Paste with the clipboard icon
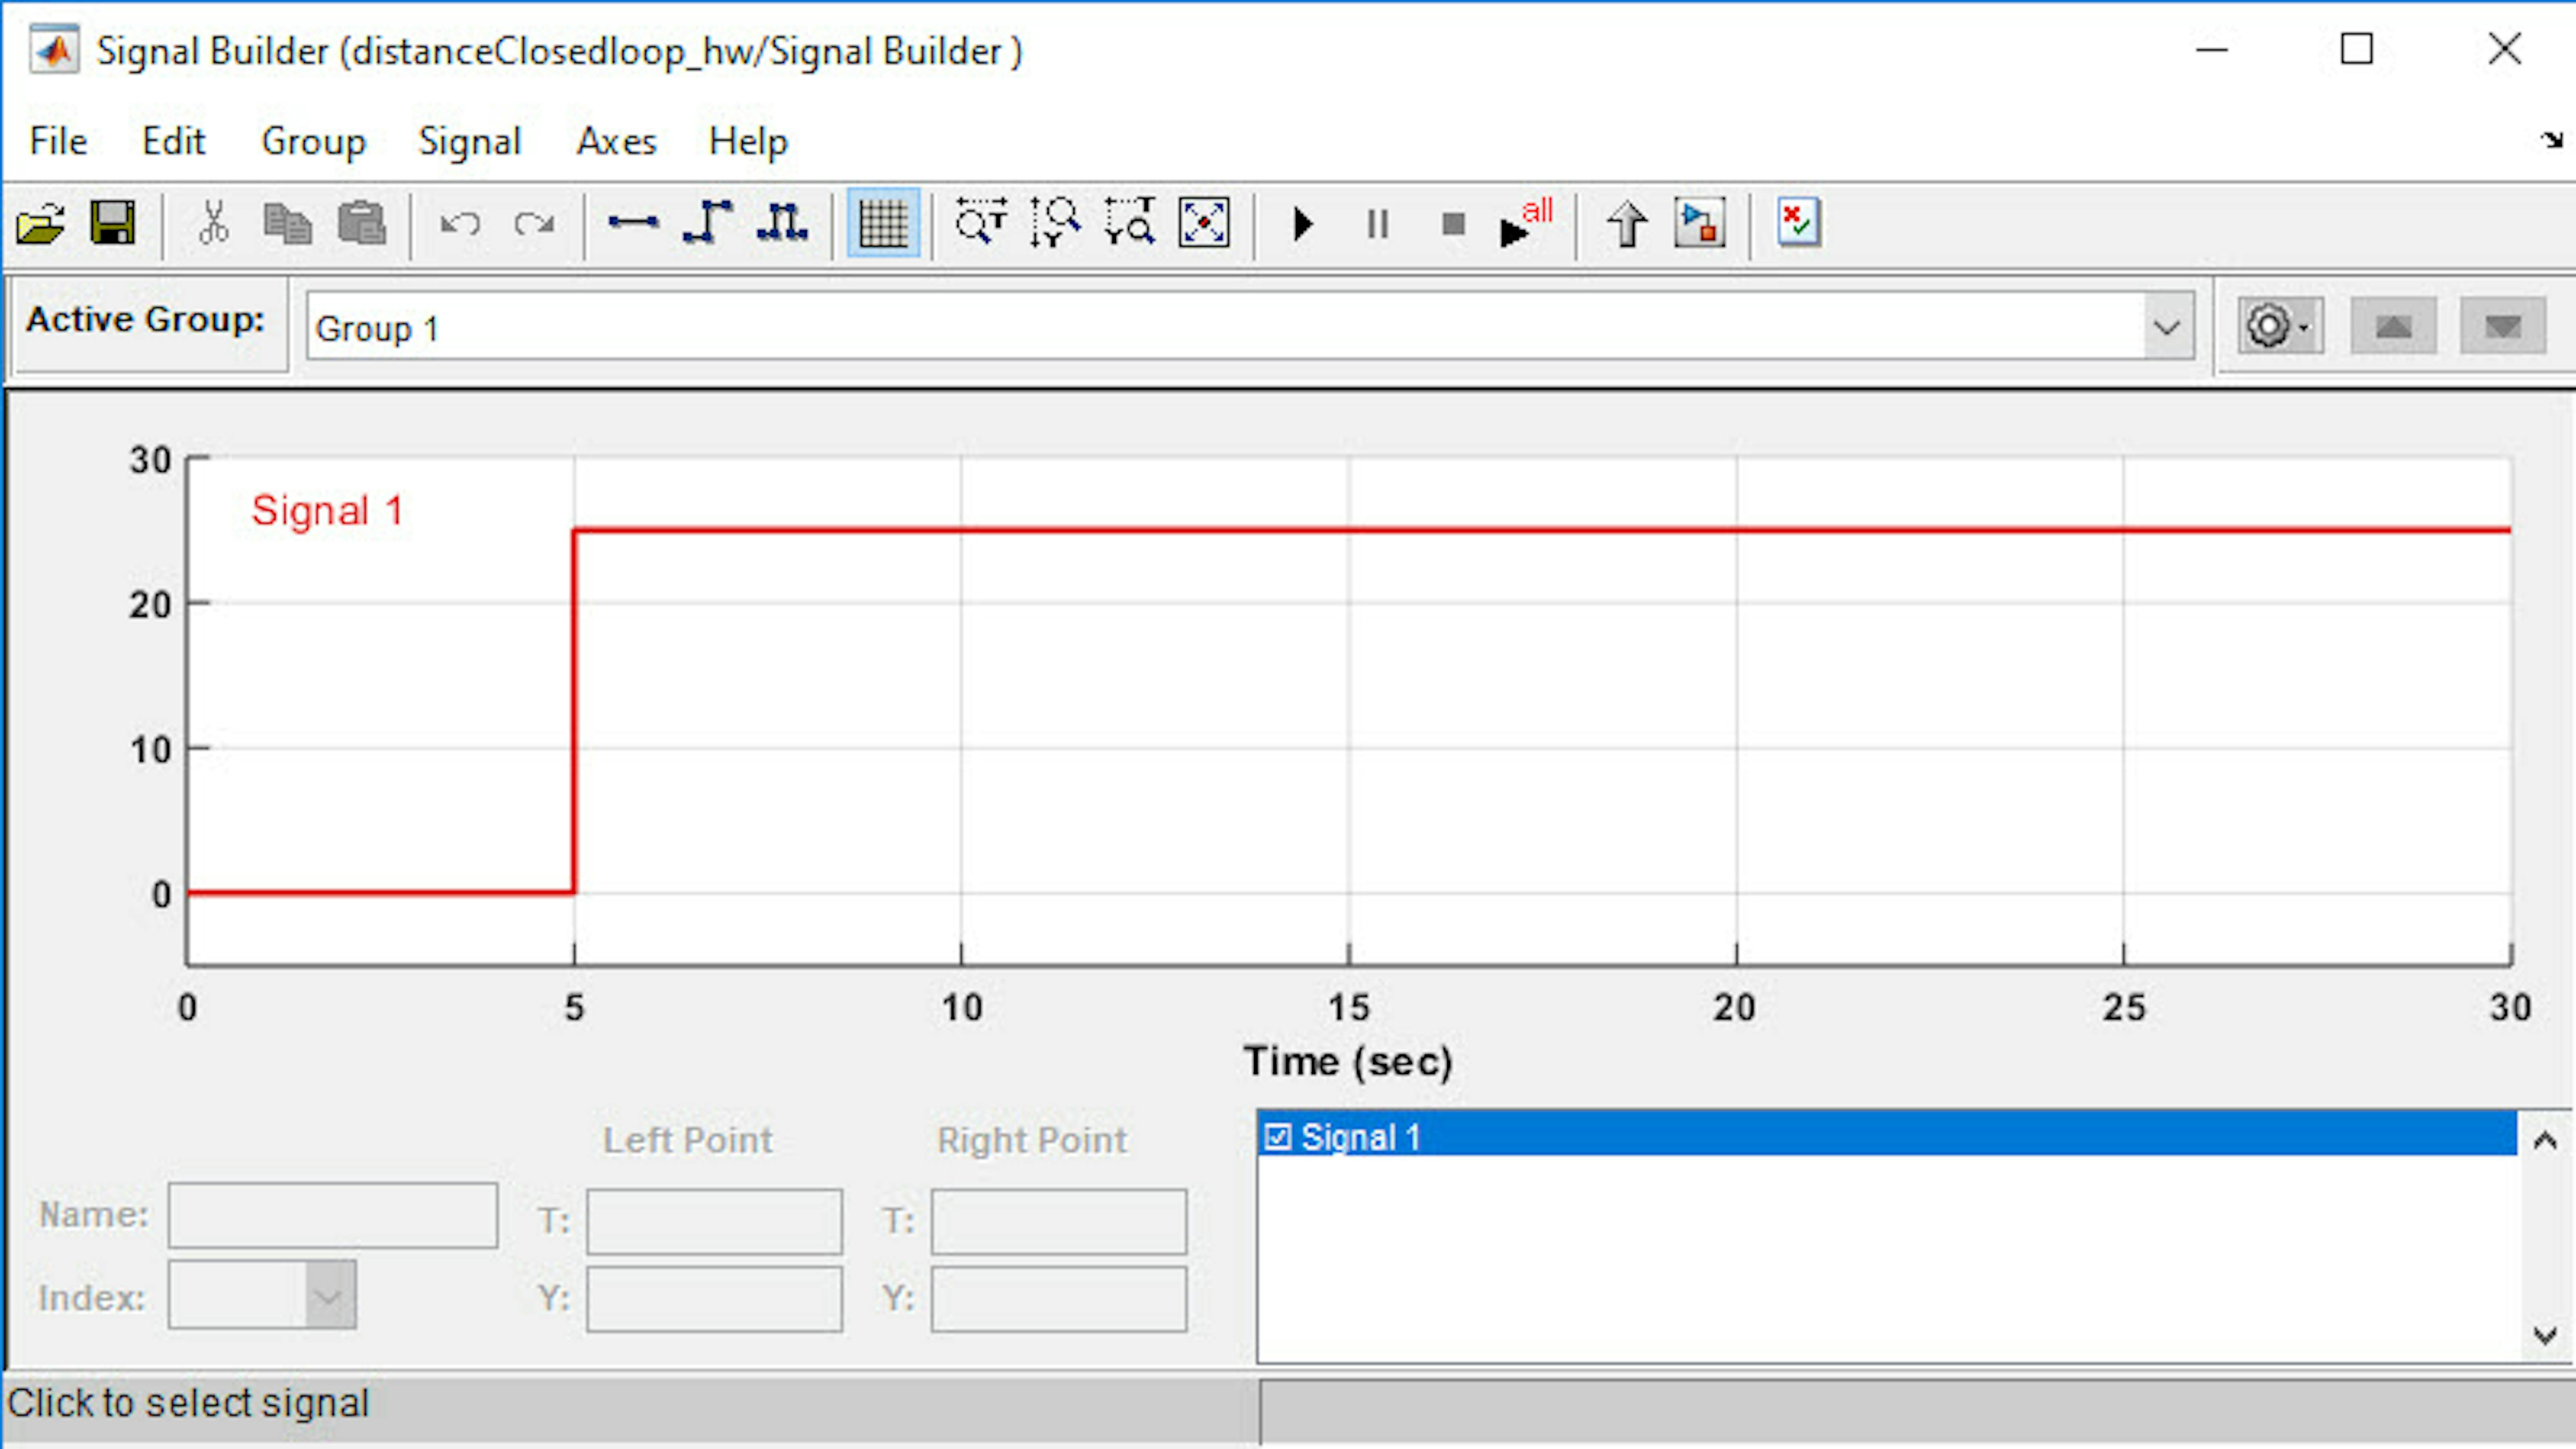The height and width of the screenshot is (1449, 2576). (x=361, y=223)
